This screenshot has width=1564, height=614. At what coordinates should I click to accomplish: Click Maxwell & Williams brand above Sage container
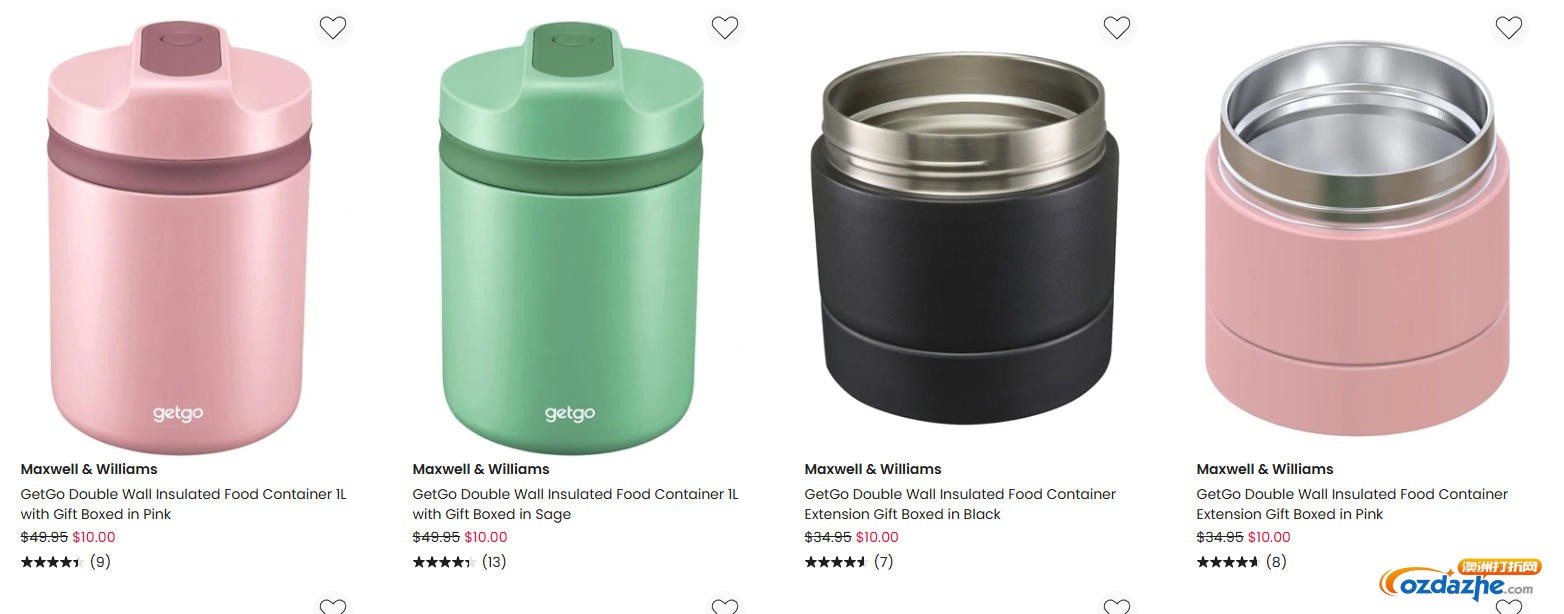(481, 469)
